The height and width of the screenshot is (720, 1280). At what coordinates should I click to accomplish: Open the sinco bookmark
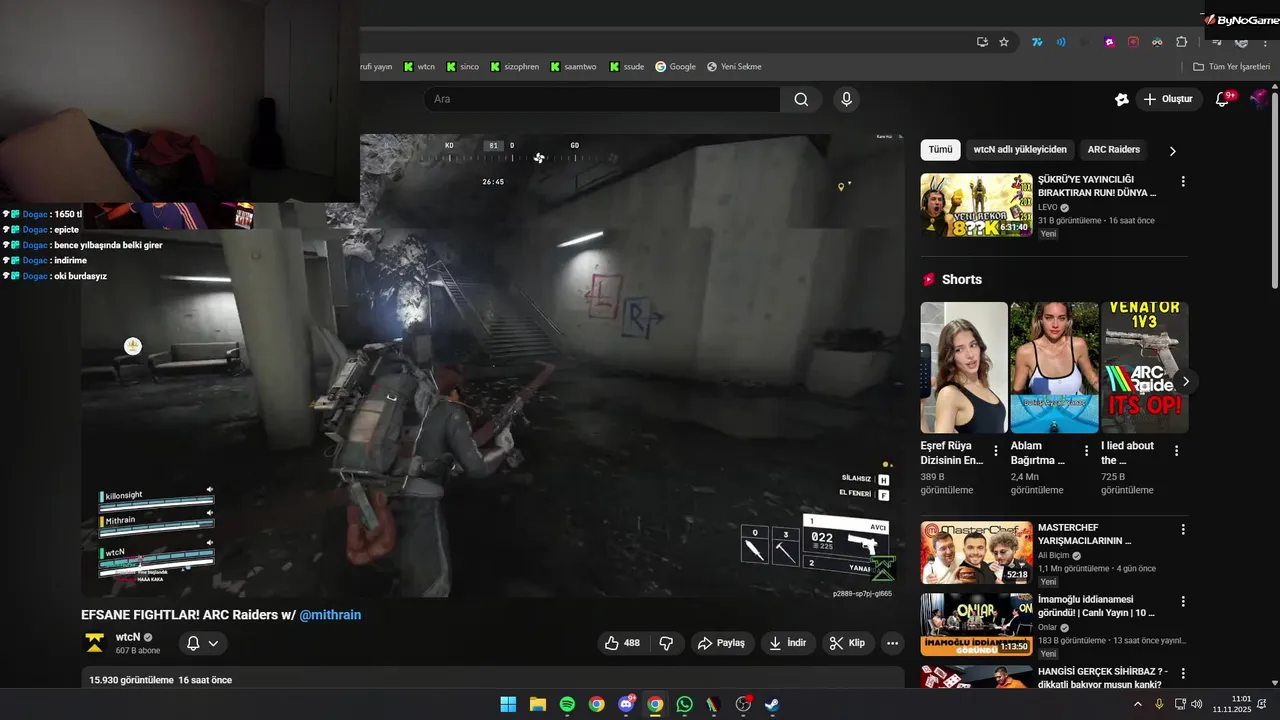click(462, 67)
